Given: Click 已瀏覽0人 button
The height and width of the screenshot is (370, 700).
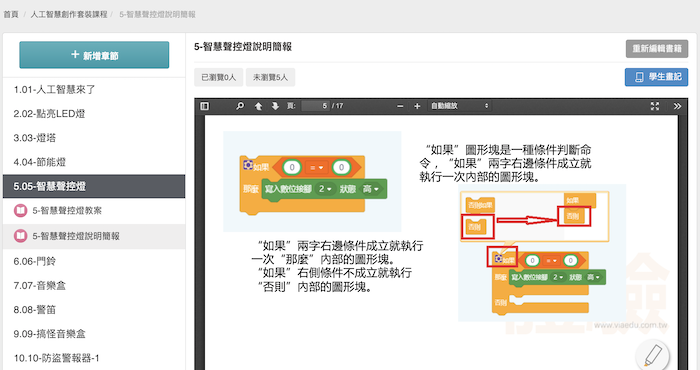Looking at the screenshot, I should pyautogui.click(x=219, y=77).
